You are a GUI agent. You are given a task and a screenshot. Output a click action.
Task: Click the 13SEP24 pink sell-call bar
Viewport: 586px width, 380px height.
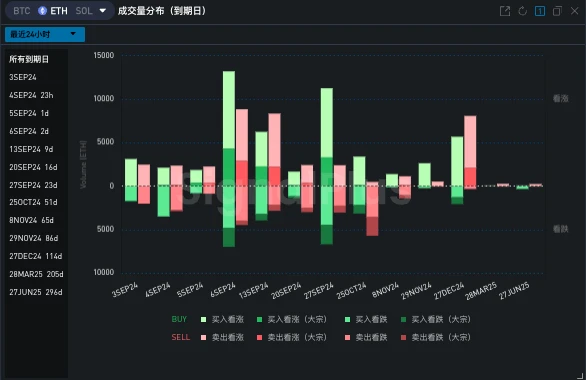274,140
